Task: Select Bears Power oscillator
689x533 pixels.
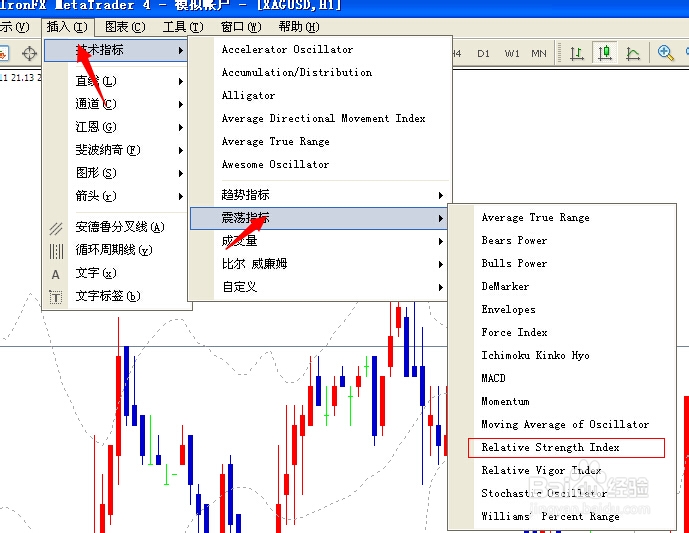Action: click(x=562, y=241)
